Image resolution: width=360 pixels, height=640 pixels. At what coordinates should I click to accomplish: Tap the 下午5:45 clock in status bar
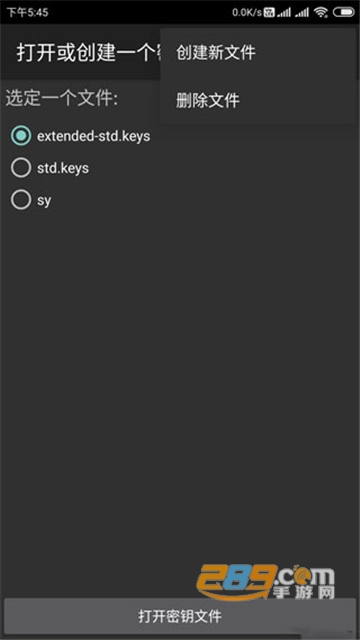pyautogui.click(x=27, y=13)
